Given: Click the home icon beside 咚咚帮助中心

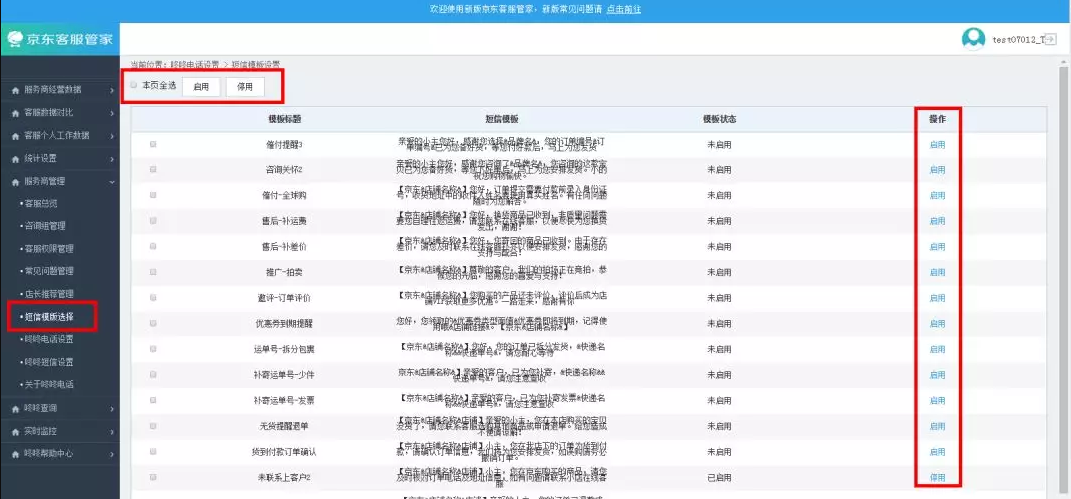Looking at the screenshot, I should click(x=14, y=454).
